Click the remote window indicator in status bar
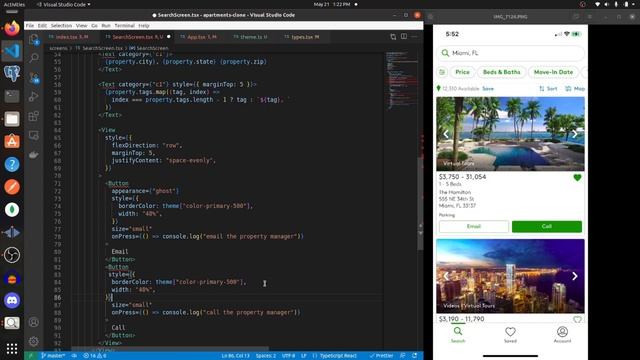Viewport: 640px width, 360px height. click(30, 356)
